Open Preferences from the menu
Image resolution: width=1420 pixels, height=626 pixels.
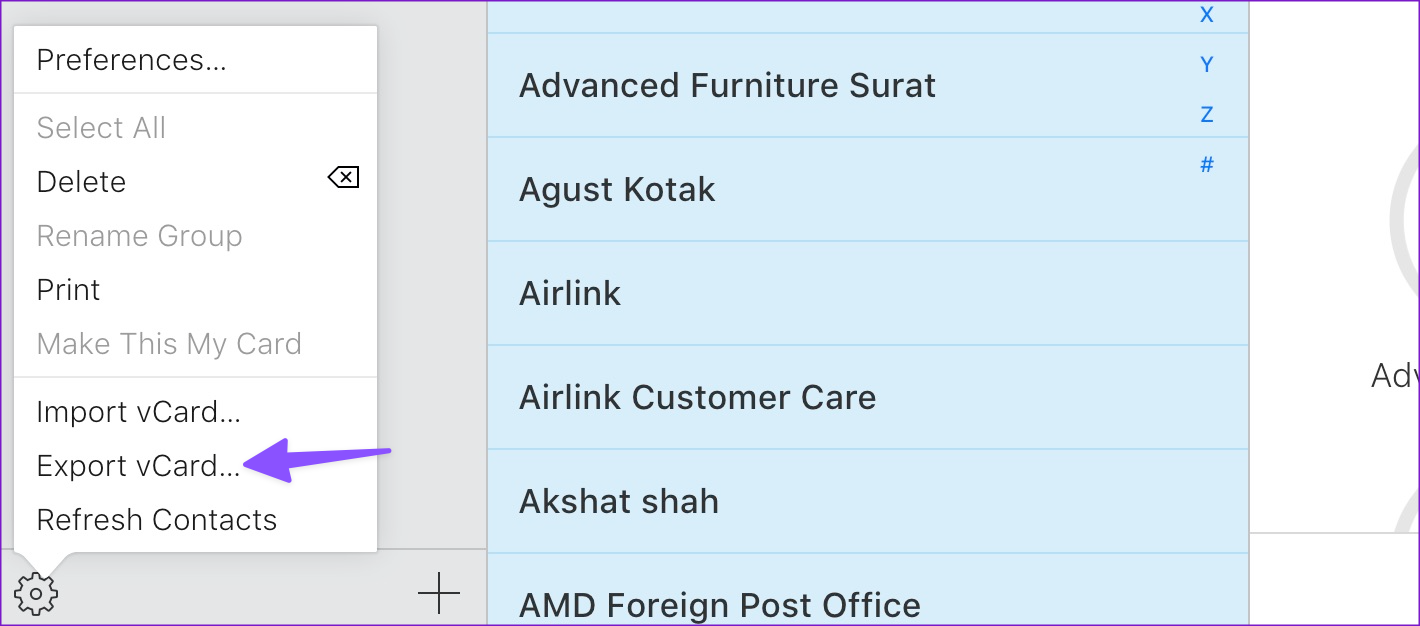pyautogui.click(x=131, y=60)
